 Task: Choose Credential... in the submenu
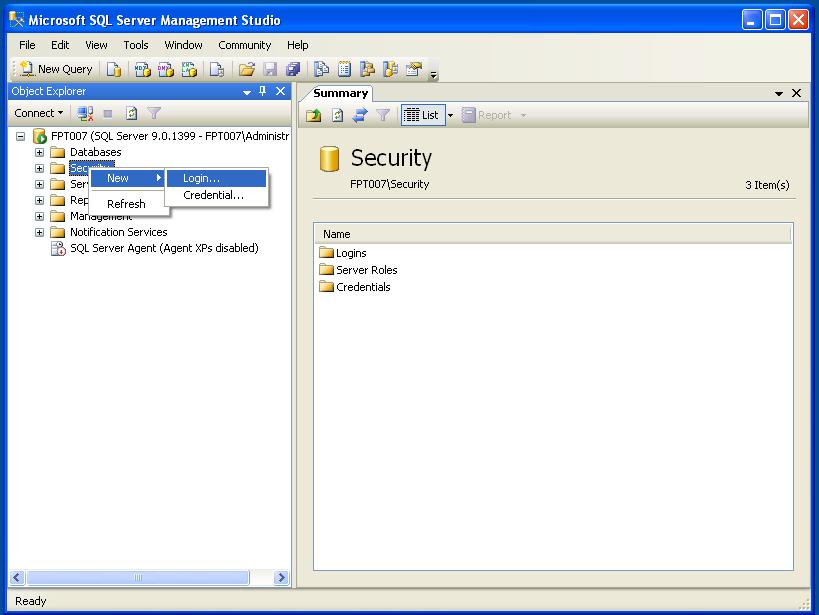(216, 195)
